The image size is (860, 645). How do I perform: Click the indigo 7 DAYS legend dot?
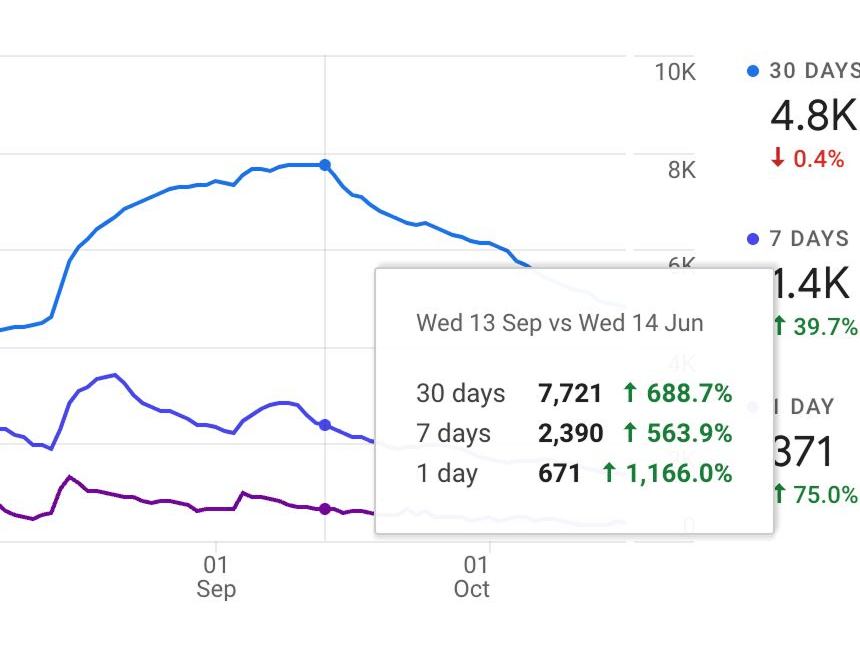754,239
